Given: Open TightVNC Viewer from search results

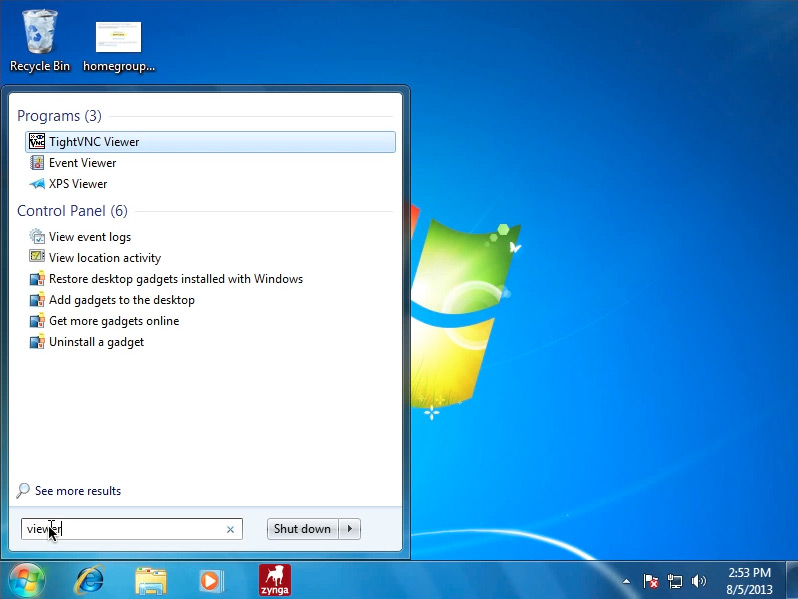Looking at the screenshot, I should pos(210,142).
